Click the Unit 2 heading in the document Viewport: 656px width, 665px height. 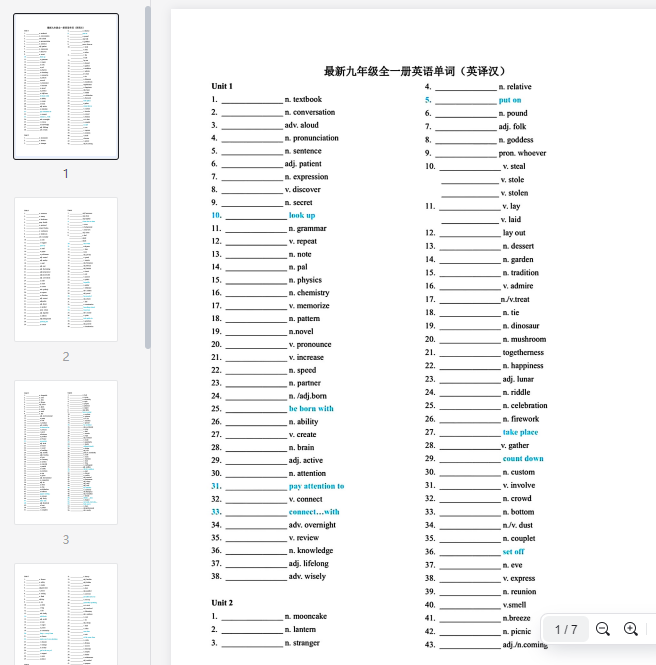(222, 603)
